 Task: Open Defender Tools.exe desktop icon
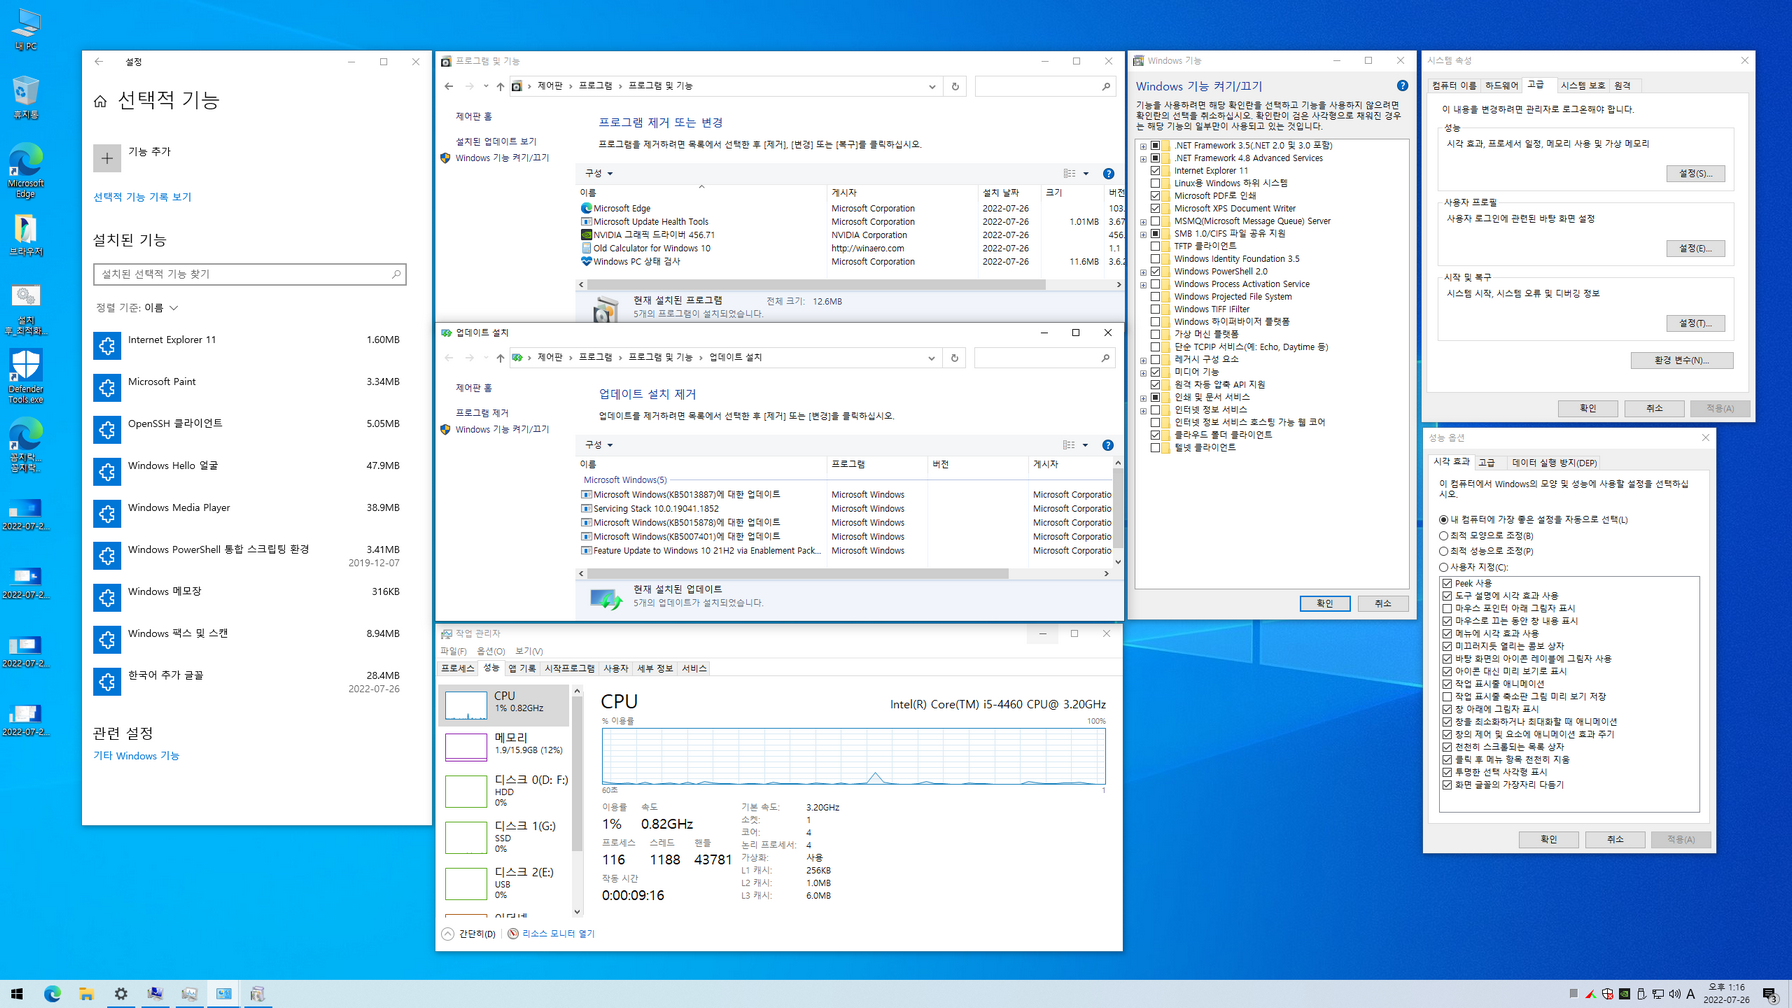[26, 377]
